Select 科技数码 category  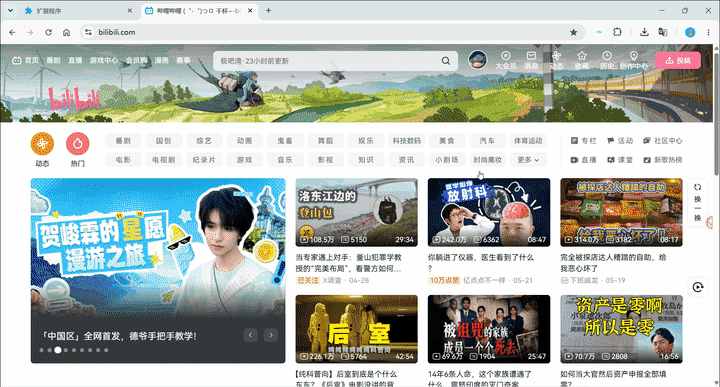(x=406, y=140)
